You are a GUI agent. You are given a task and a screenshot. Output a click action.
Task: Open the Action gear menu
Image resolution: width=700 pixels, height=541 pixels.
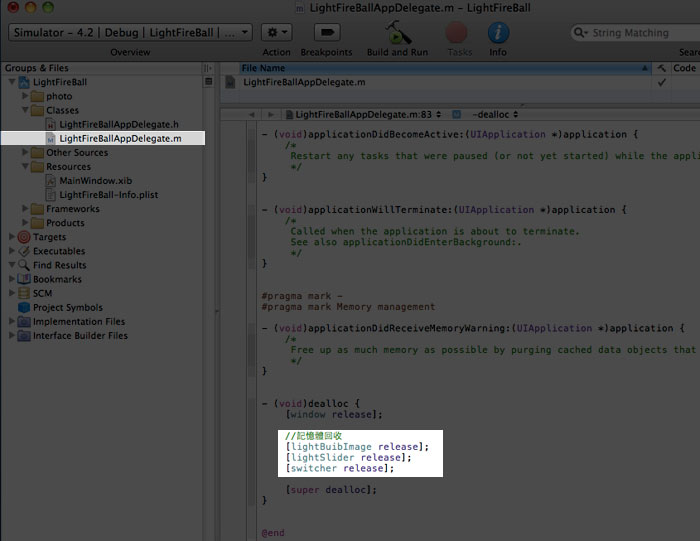(277, 33)
